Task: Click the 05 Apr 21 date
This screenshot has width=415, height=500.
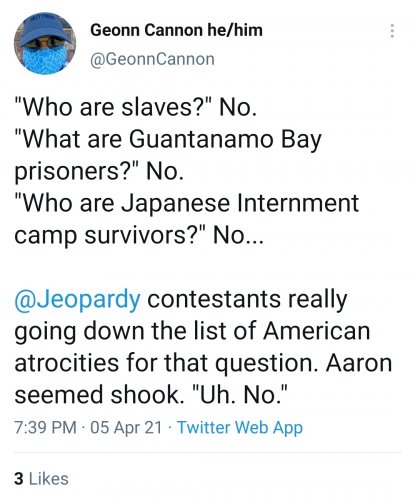Action: click(x=126, y=427)
